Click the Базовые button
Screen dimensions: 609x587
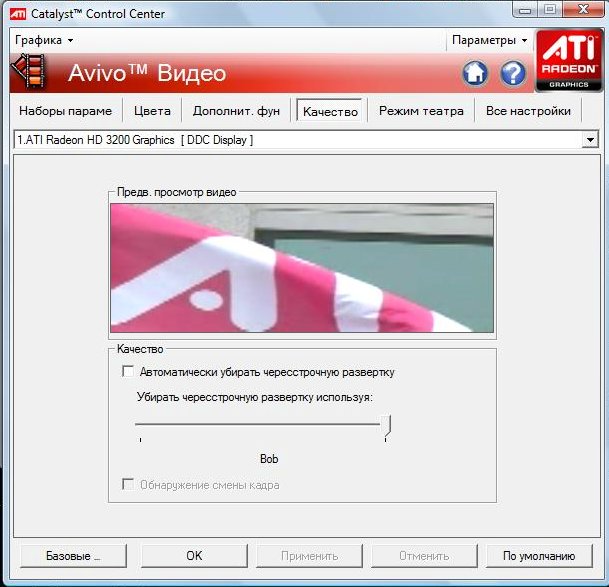pyautogui.click(x=73, y=556)
